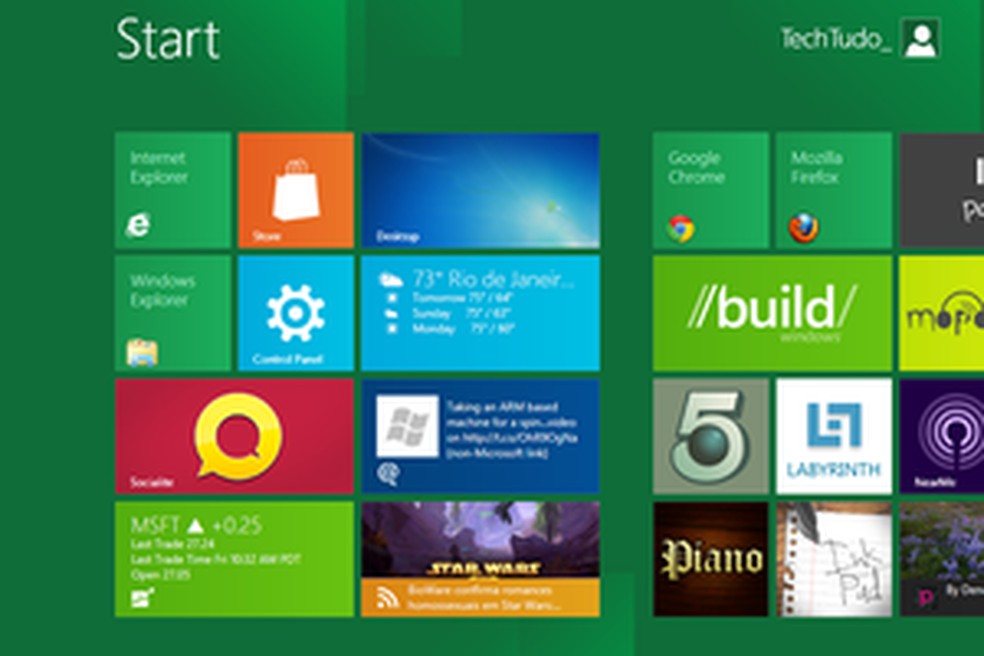Open Windows Explorer
This screenshot has height=656, width=984.
pos(172,312)
